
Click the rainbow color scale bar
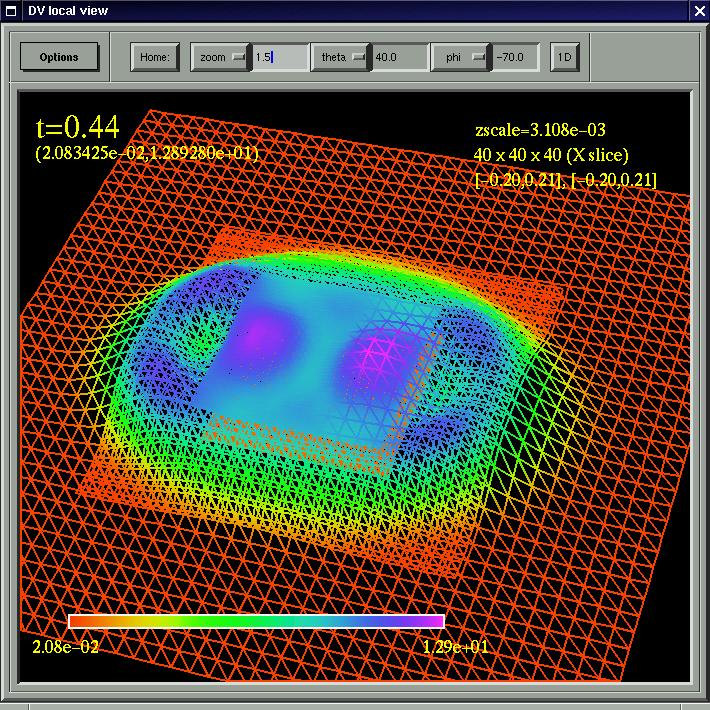tap(256, 621)
